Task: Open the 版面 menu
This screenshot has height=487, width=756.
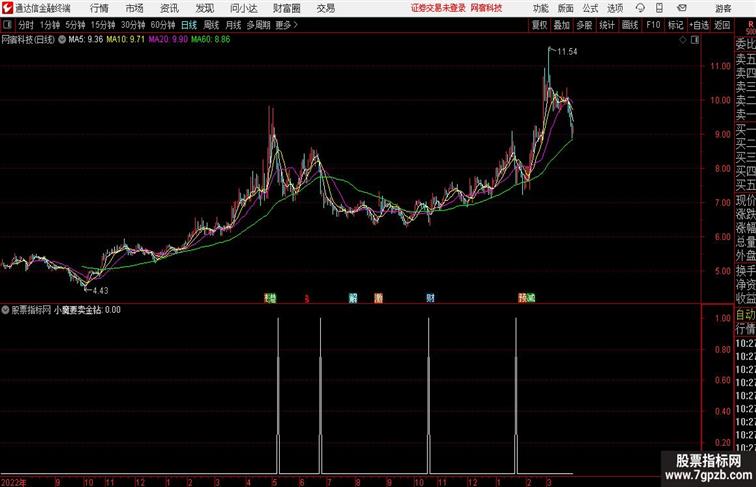Action: (566, 8)
